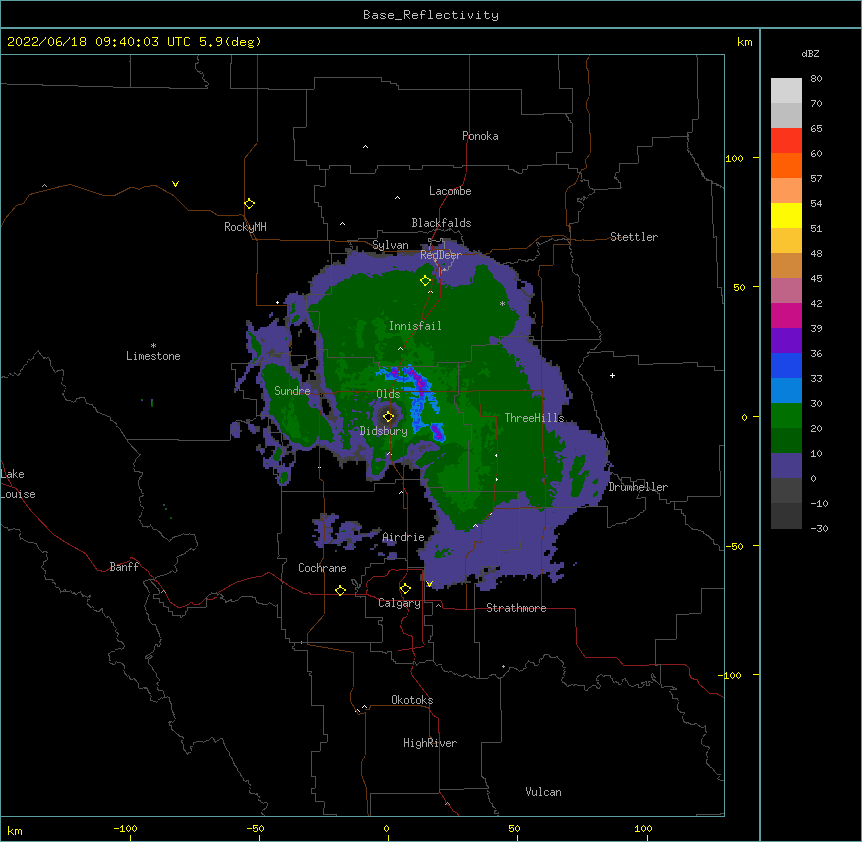Click the Base_Reflectivity title

(431, 15)
